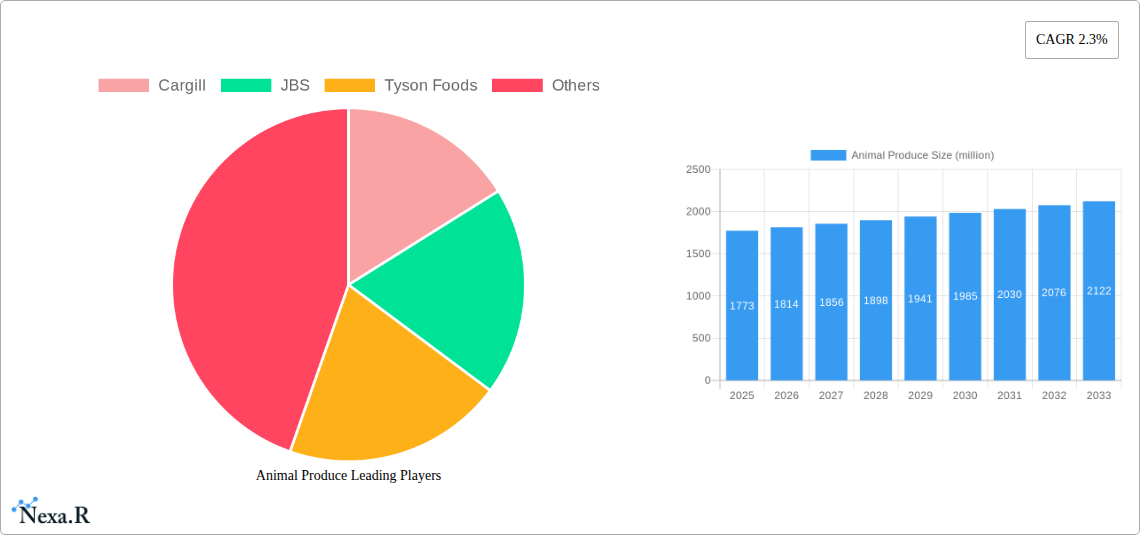This screenshot has height=535, width=1140.
Task: Click the 2033 x-axis label
Action: [x=1099, y=395]
